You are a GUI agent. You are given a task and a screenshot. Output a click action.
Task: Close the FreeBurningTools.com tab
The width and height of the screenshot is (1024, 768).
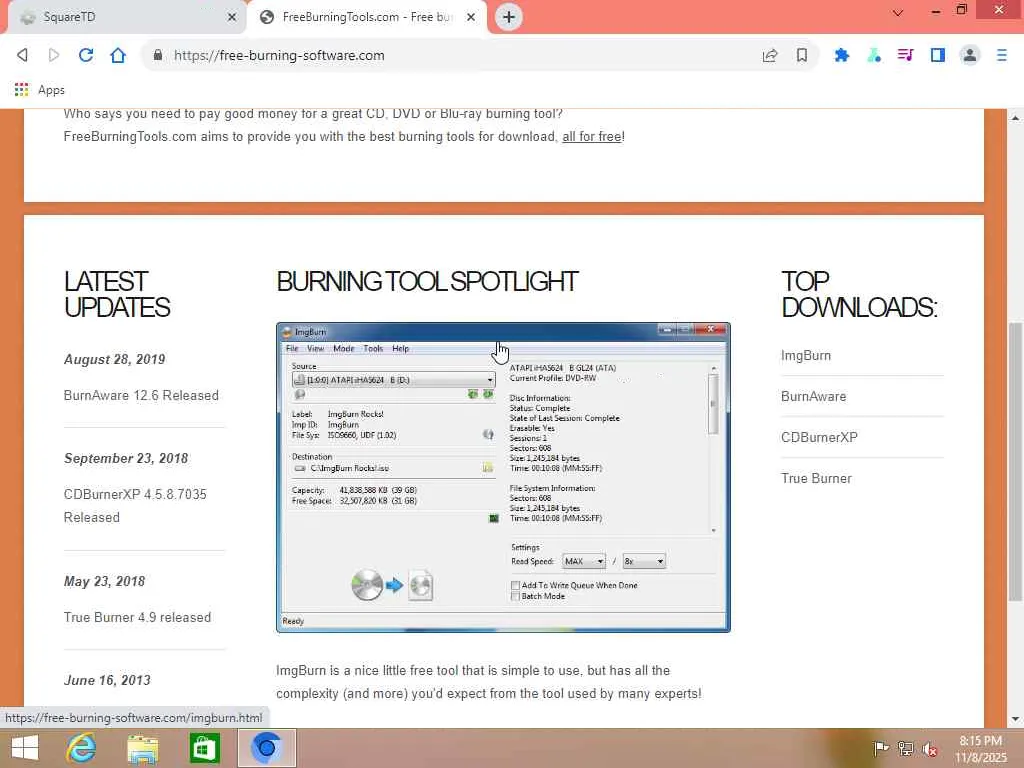(x=471, y=17)
